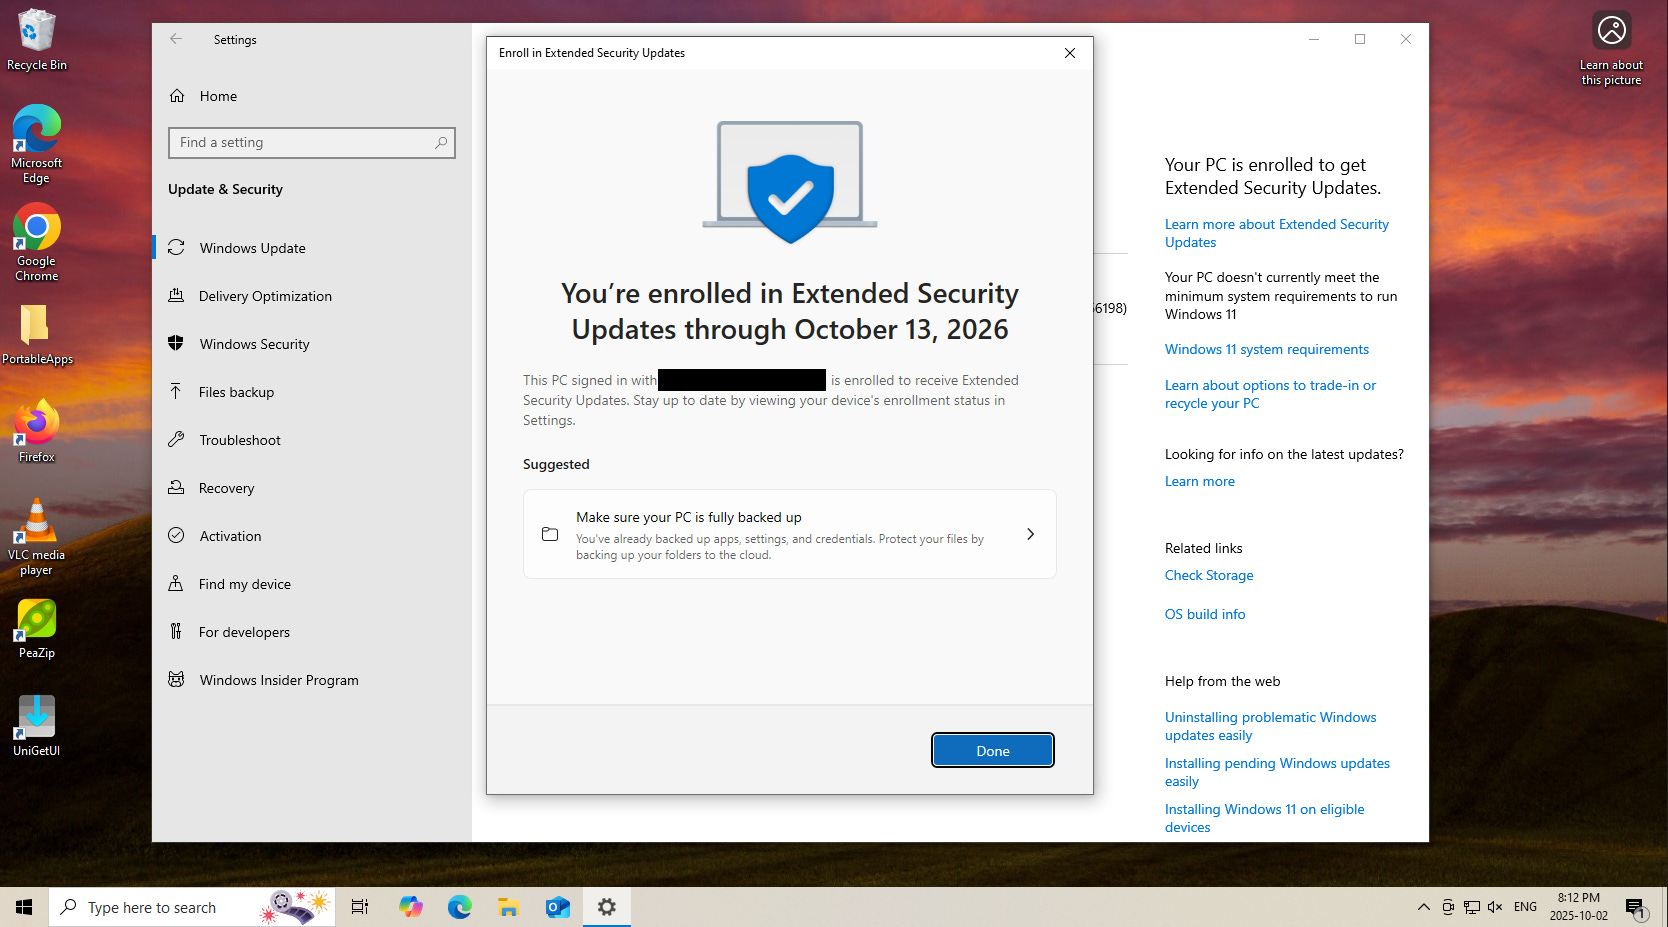This screenshot has width=1668, height=927.
Task: Open PortableApps desktop folder
Action: (x=36, y=334)
